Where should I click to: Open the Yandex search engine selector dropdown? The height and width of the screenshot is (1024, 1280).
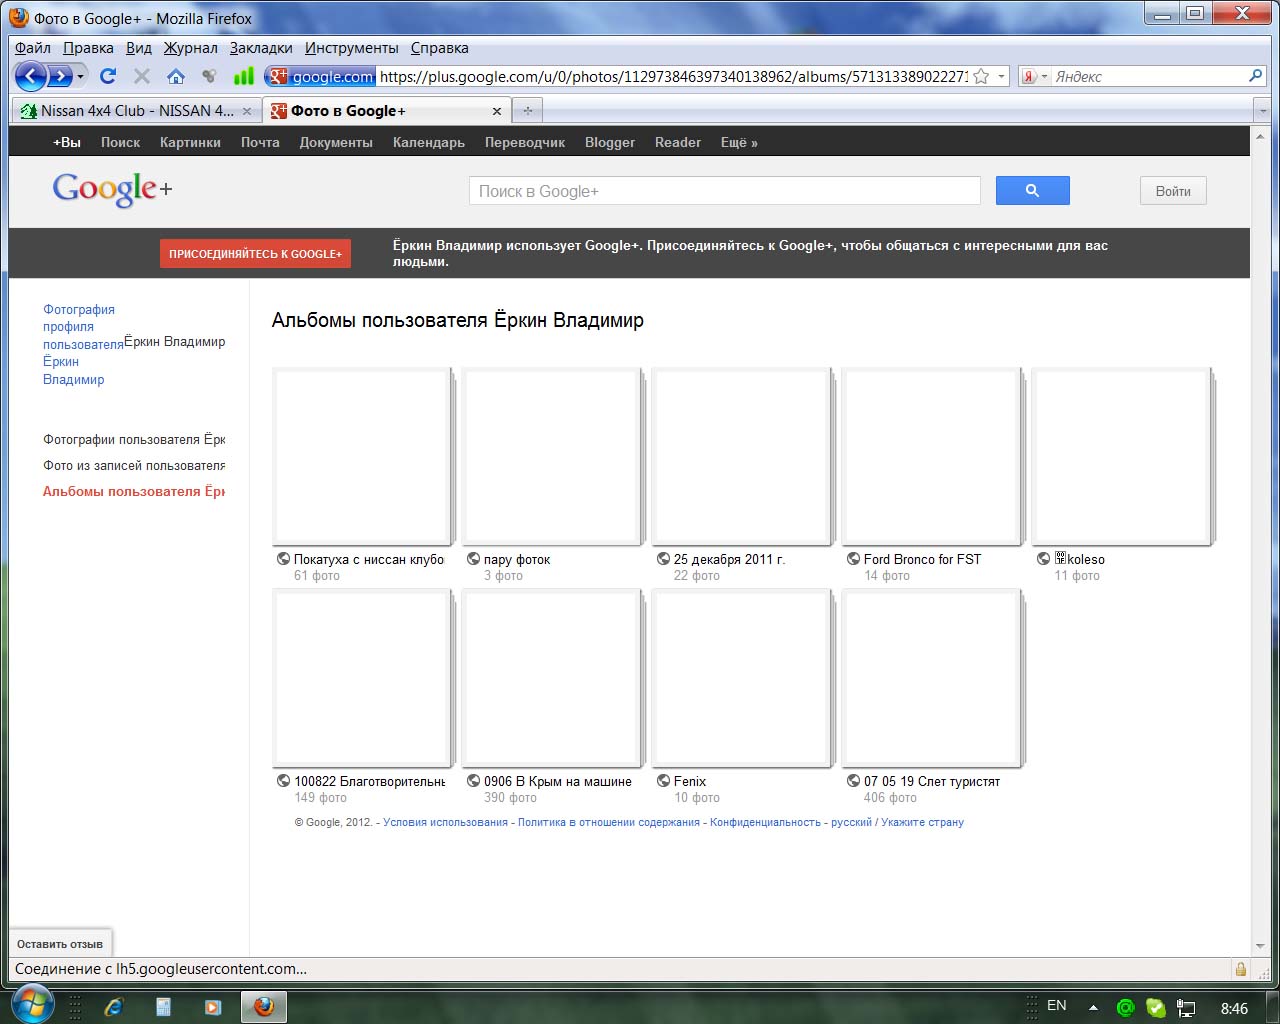1034,76
